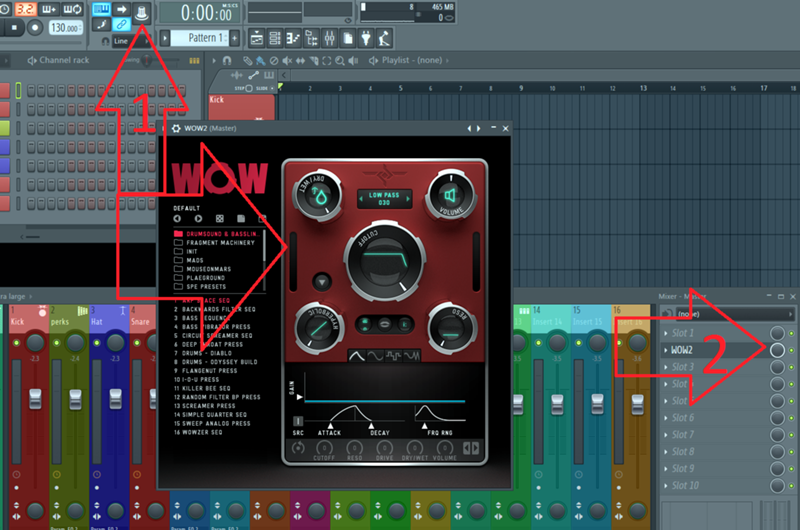Select the playlist Draw pencil tool
The width and height of the screenshot is (800, 530).
[x=247, y=61]
